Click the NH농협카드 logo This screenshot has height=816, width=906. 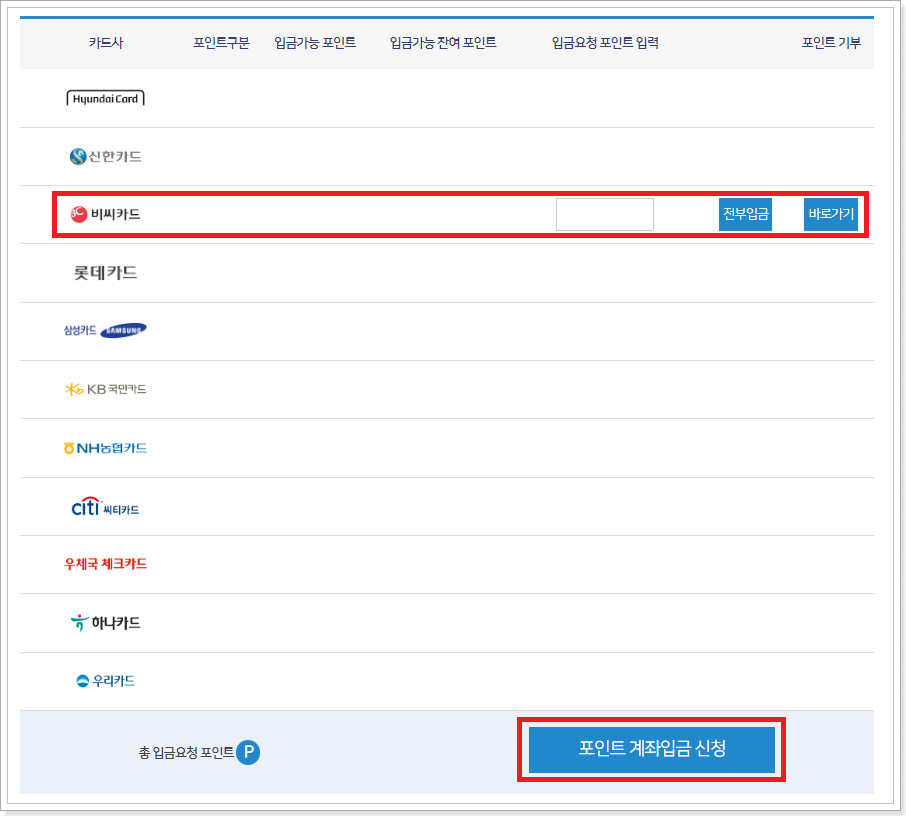(x=105, y=448)
